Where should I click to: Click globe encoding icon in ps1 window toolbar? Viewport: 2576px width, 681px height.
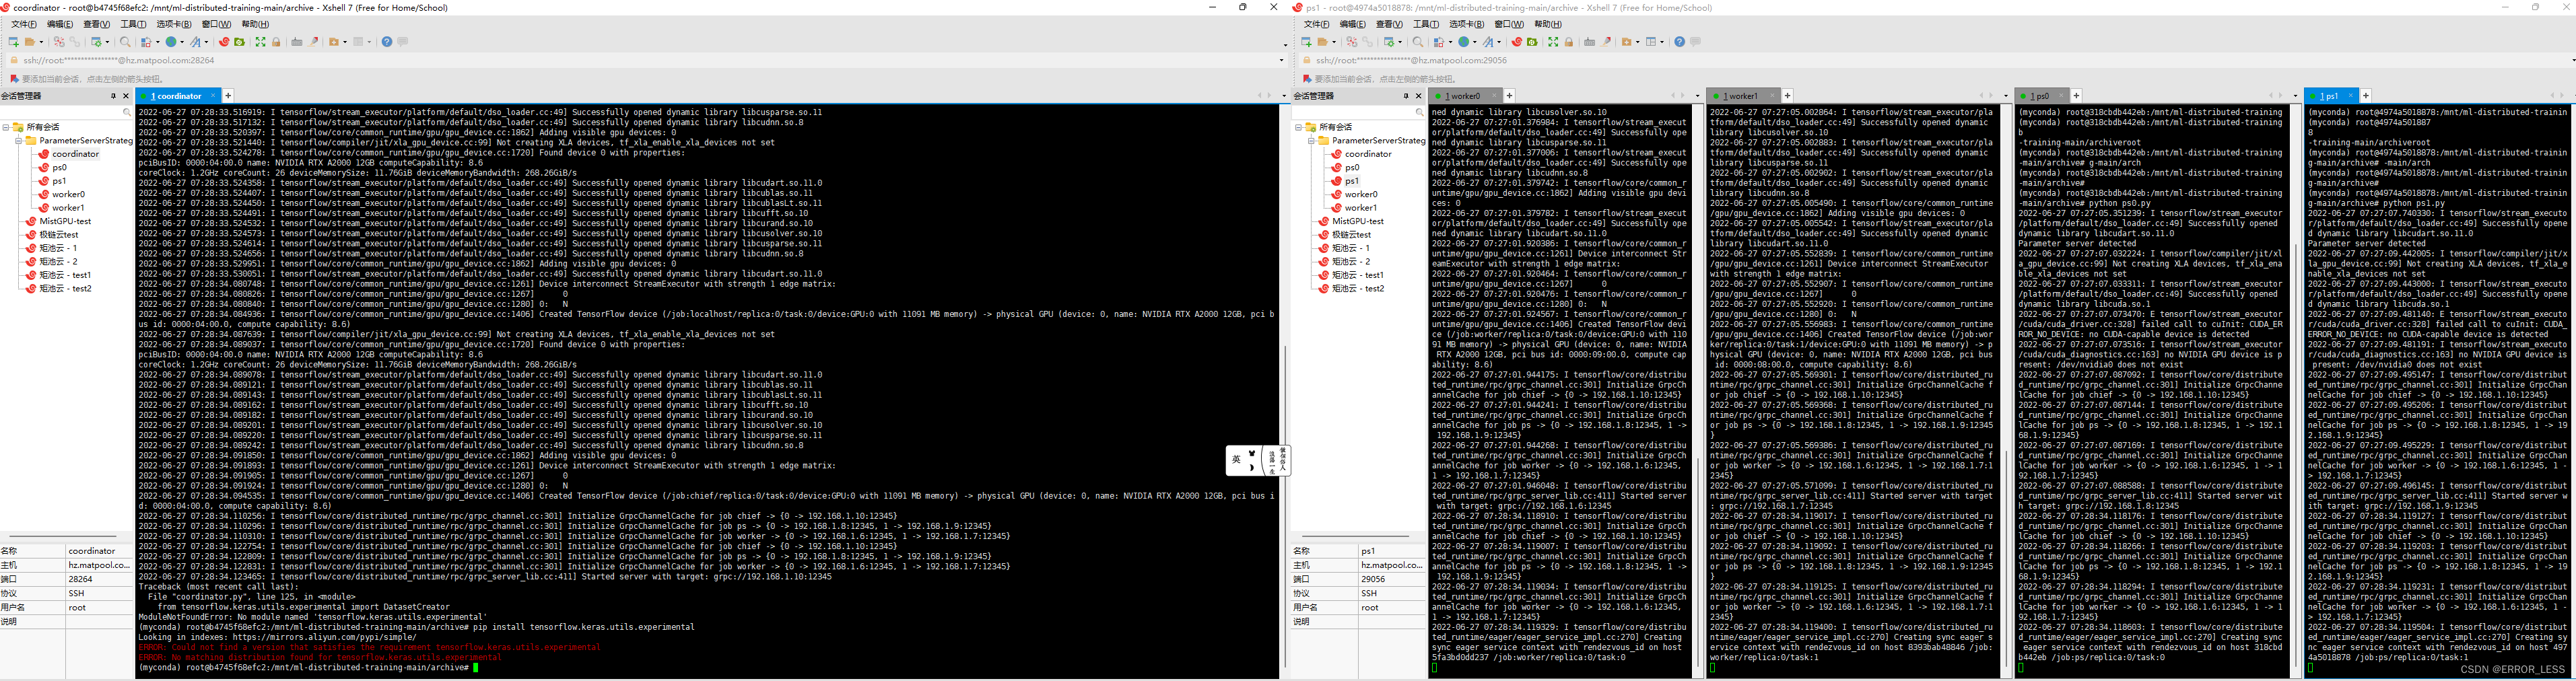pos(1464,42)
